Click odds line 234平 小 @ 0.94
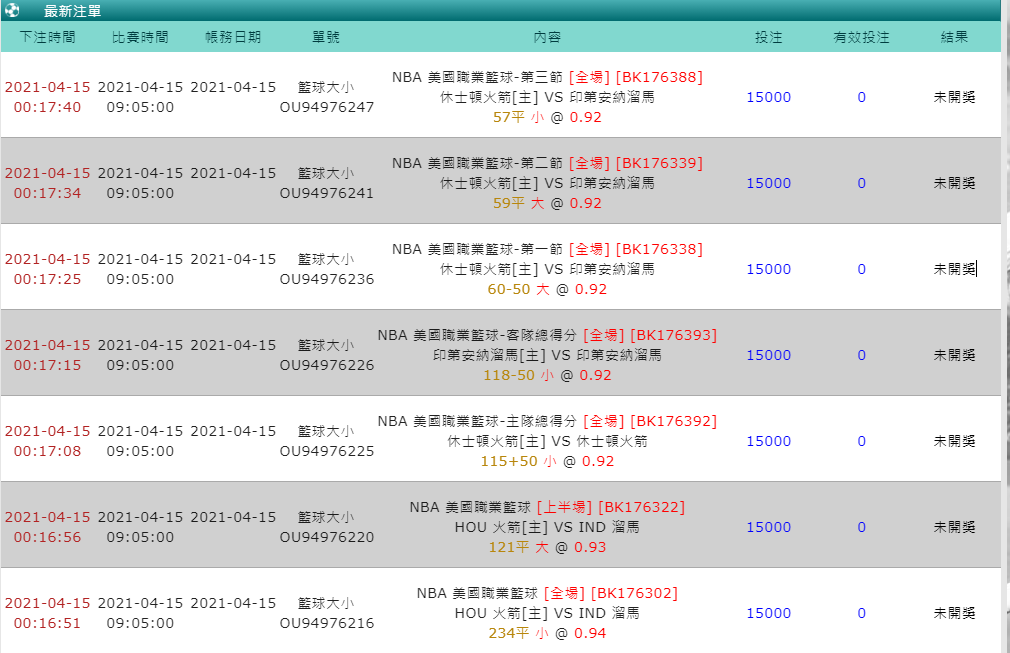The width and height of the screenshot is (1010, 653). (x=547, y=633)
